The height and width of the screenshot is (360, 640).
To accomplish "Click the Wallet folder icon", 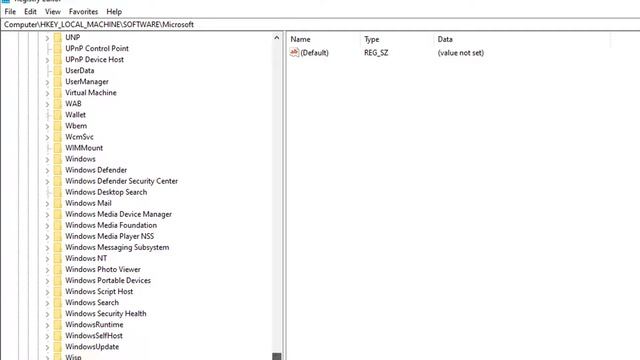I will (x=58, y=115).
